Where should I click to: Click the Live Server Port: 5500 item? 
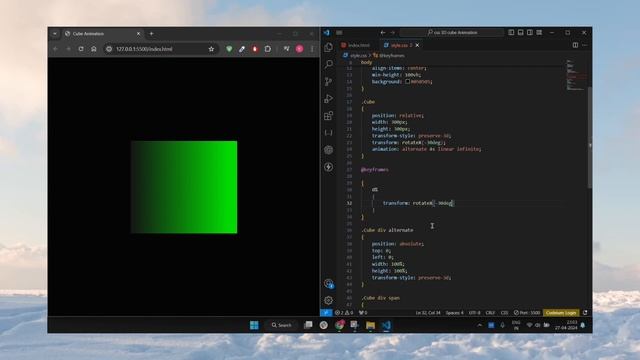(x=527, y=313)
